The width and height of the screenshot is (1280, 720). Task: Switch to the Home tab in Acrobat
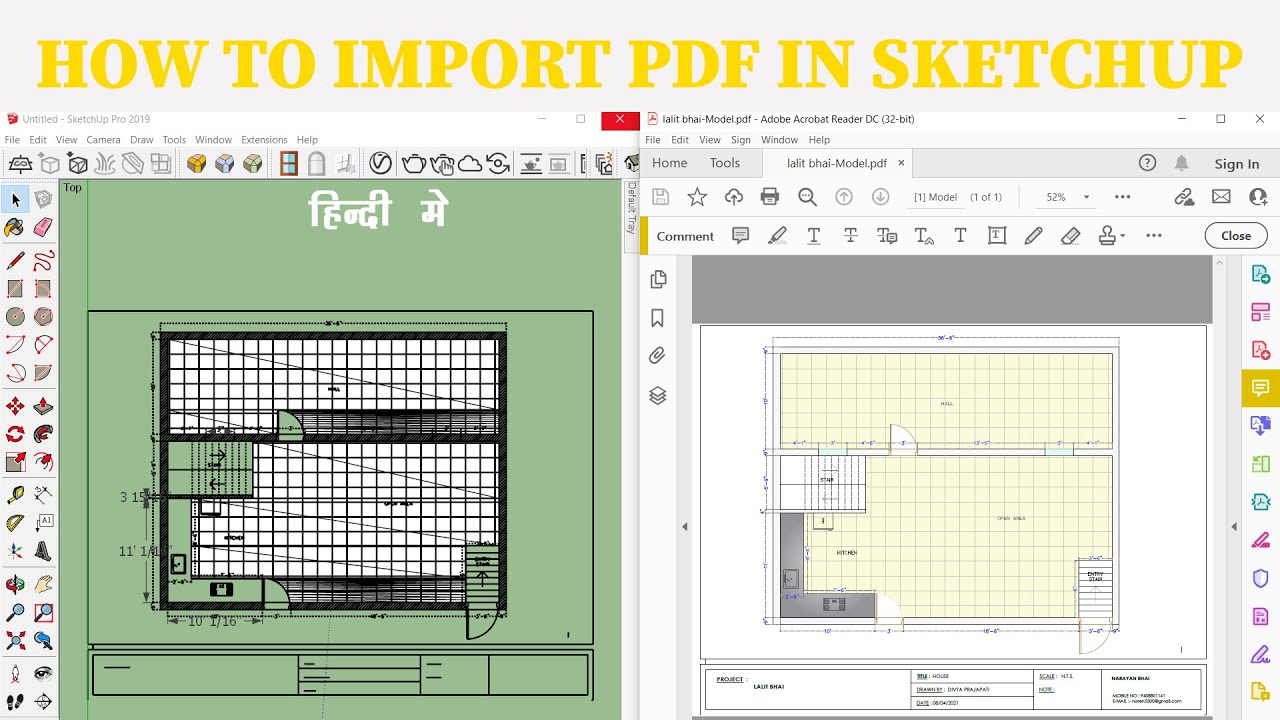pyautogui.click(x=669, y=163)
